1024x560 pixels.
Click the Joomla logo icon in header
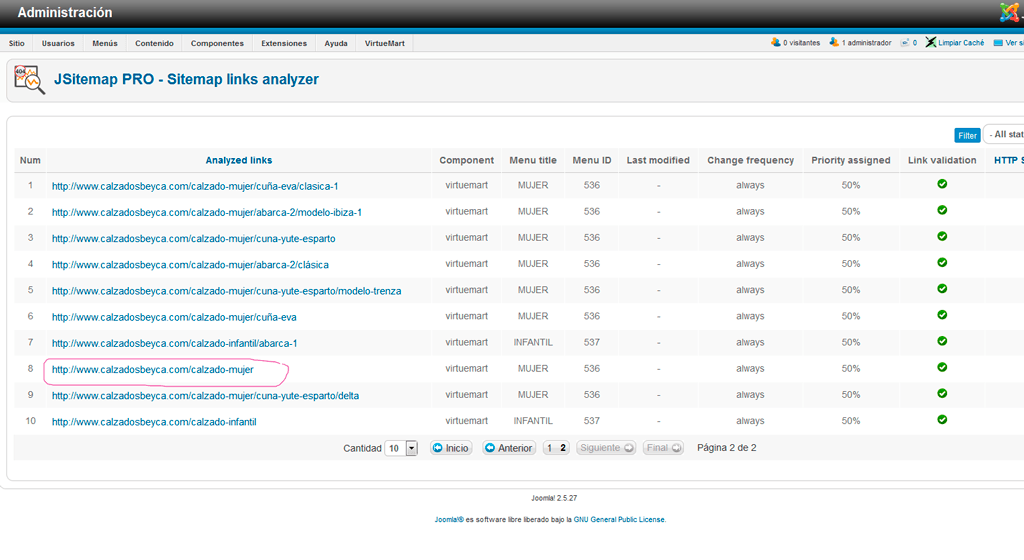point(1010,12)
